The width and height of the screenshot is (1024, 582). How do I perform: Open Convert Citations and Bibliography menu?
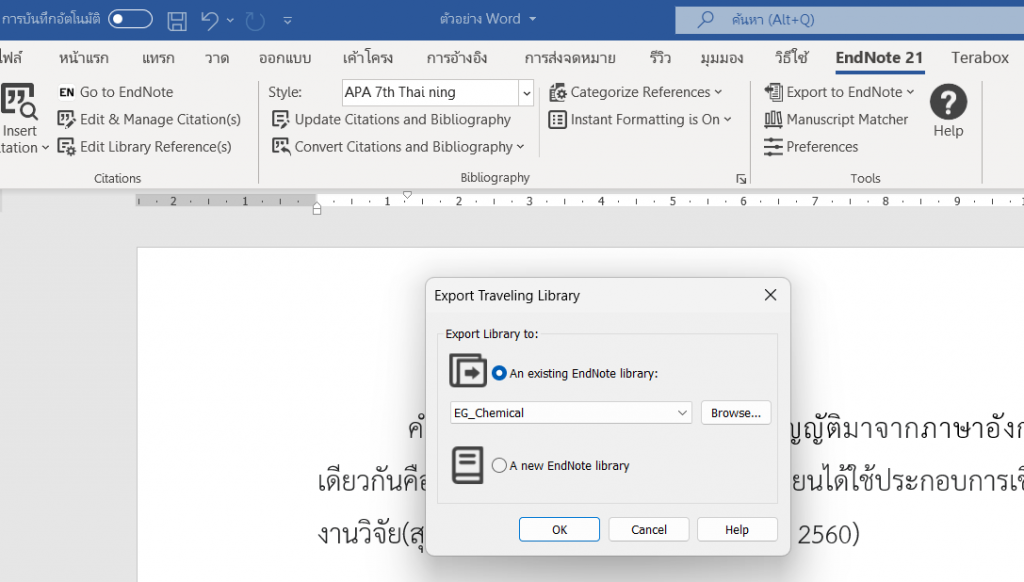click(398, 147)
